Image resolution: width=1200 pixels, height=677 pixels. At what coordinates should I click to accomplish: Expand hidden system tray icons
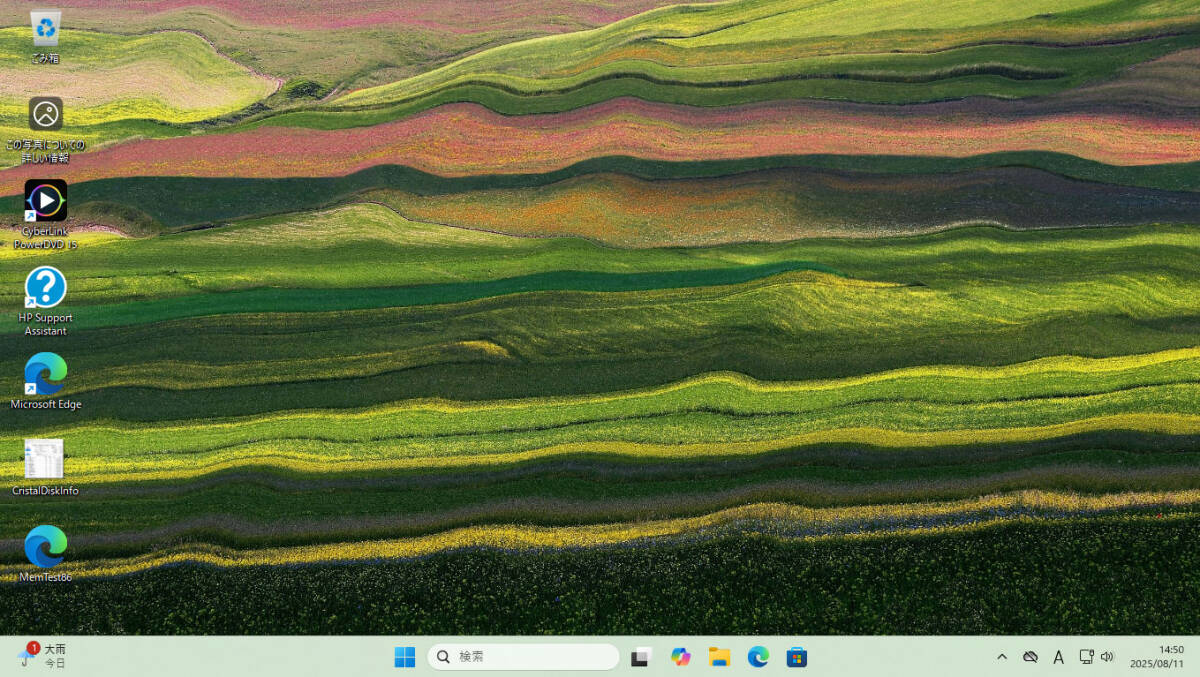[x=1001, y=657]
